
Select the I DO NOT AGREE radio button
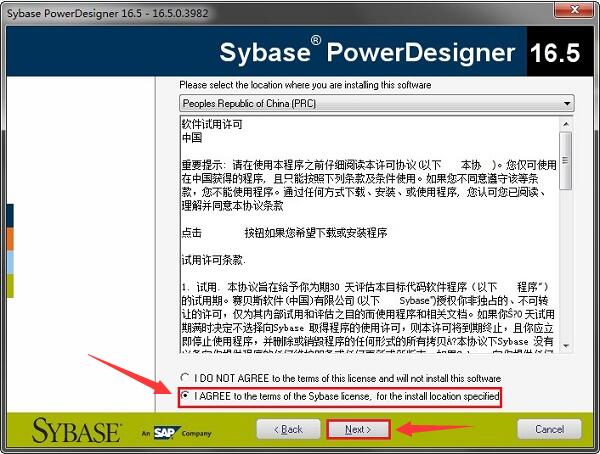185,378
